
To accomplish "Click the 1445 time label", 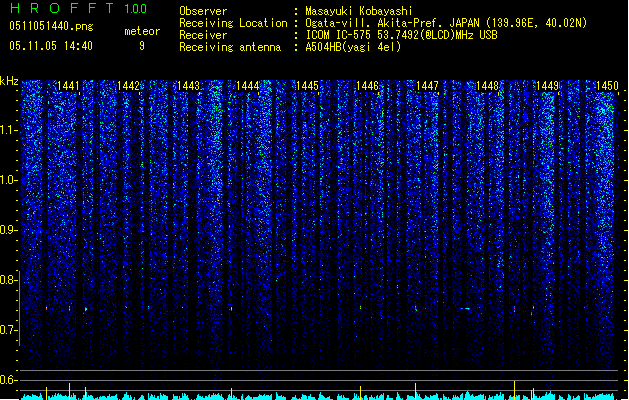I will tap(307, 86).
